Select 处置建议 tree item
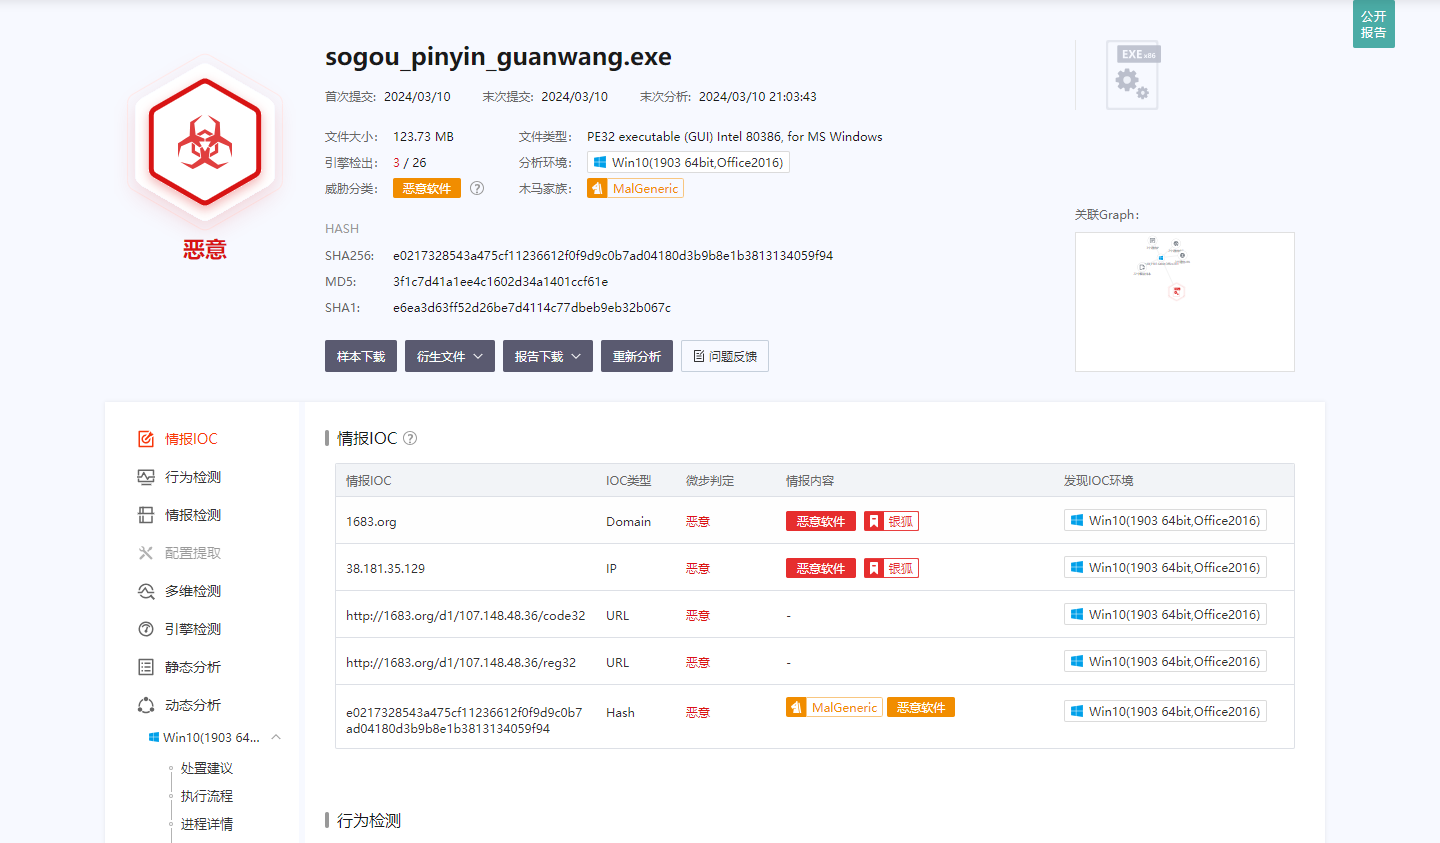The width and height of the screenshot is (1440, 843). tap(207, 768)
